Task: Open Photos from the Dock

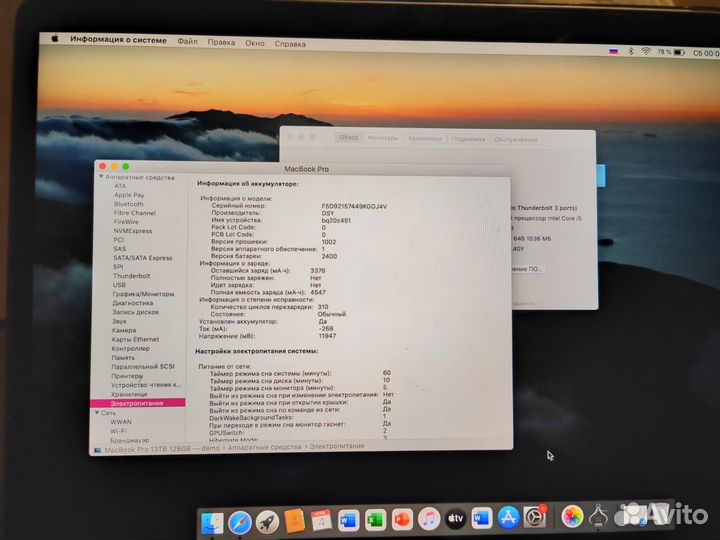Action: coord(572,516)
